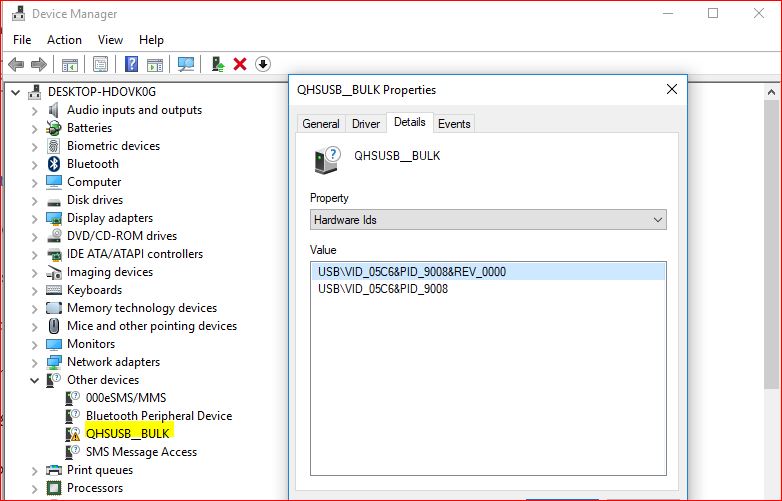Click Scan for hardware changes icon
This screenshot has height=501, width=782.
[186, 64]
